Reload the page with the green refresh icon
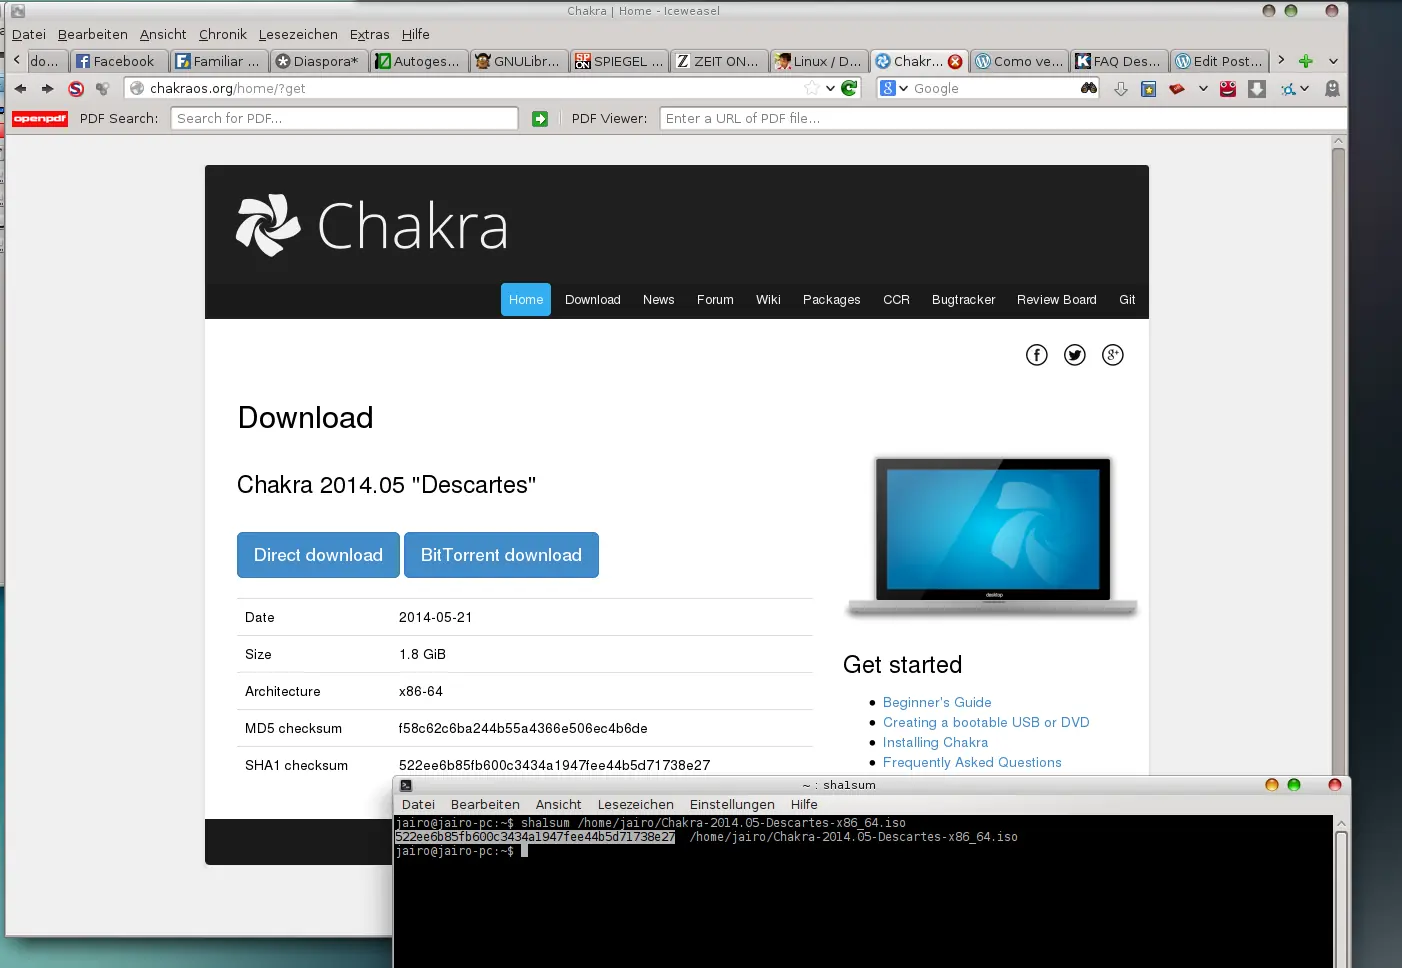Image resolution: width=1402 pixels, height=968 pixels. [849, 88]
